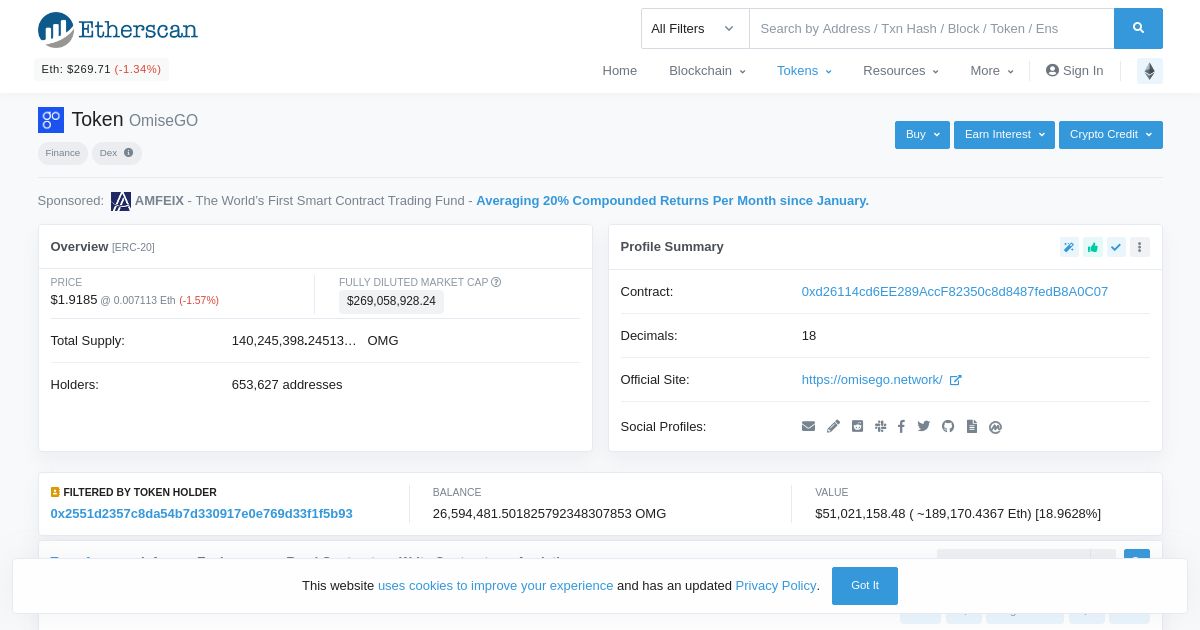Open the GitHub social profile icon
The width and height of the screenshot is (1200, 630).
tap(948, 426)
